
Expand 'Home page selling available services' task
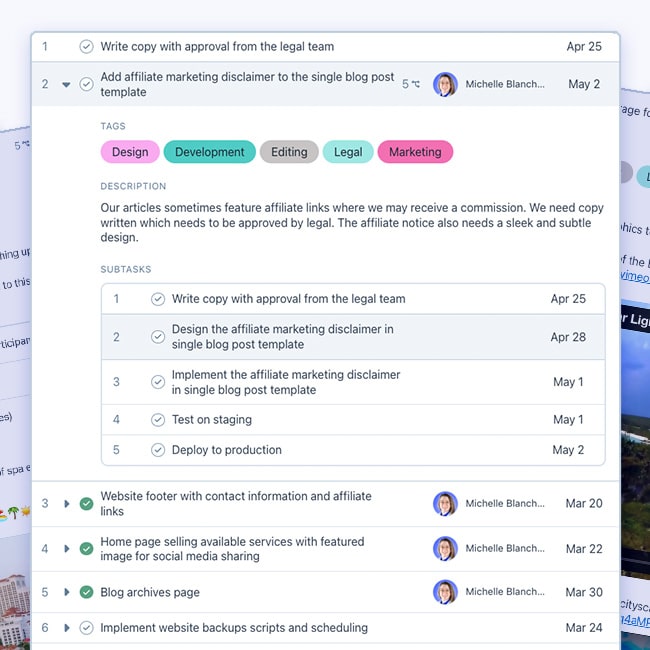point(66,549)
